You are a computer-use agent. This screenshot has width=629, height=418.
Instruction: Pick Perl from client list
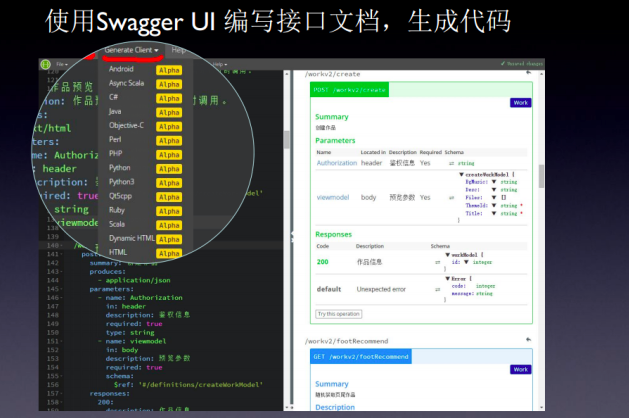(115, 140)
